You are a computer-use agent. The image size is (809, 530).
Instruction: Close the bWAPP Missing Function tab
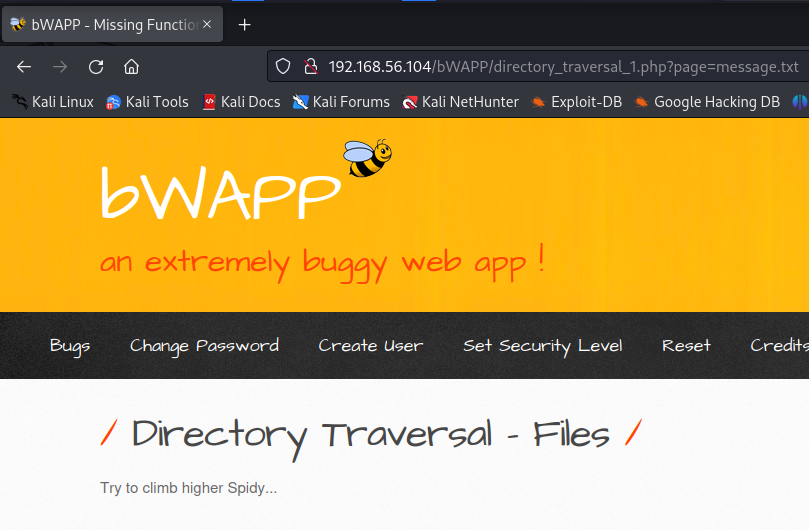(x=207, y=24)
